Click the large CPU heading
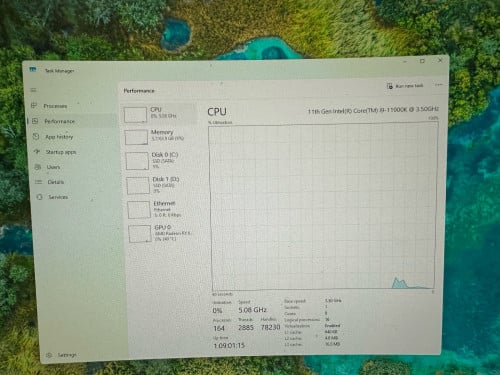This screenshot has height=375, width=500. pyautogui.click(x=217, y=112)
